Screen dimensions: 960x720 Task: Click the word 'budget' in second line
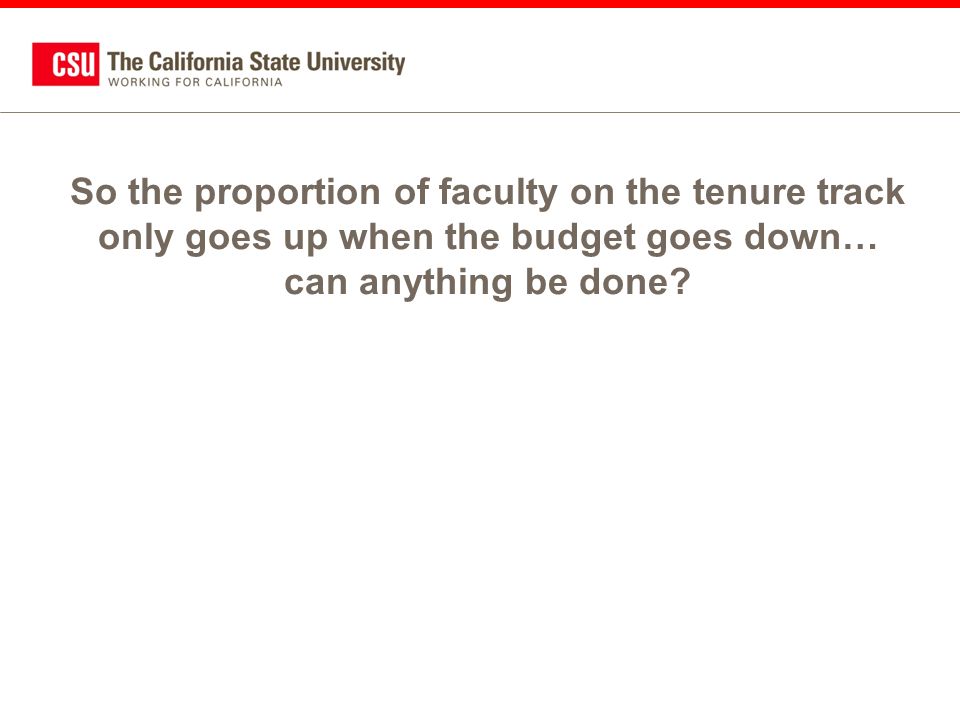(x=573, y=238)
